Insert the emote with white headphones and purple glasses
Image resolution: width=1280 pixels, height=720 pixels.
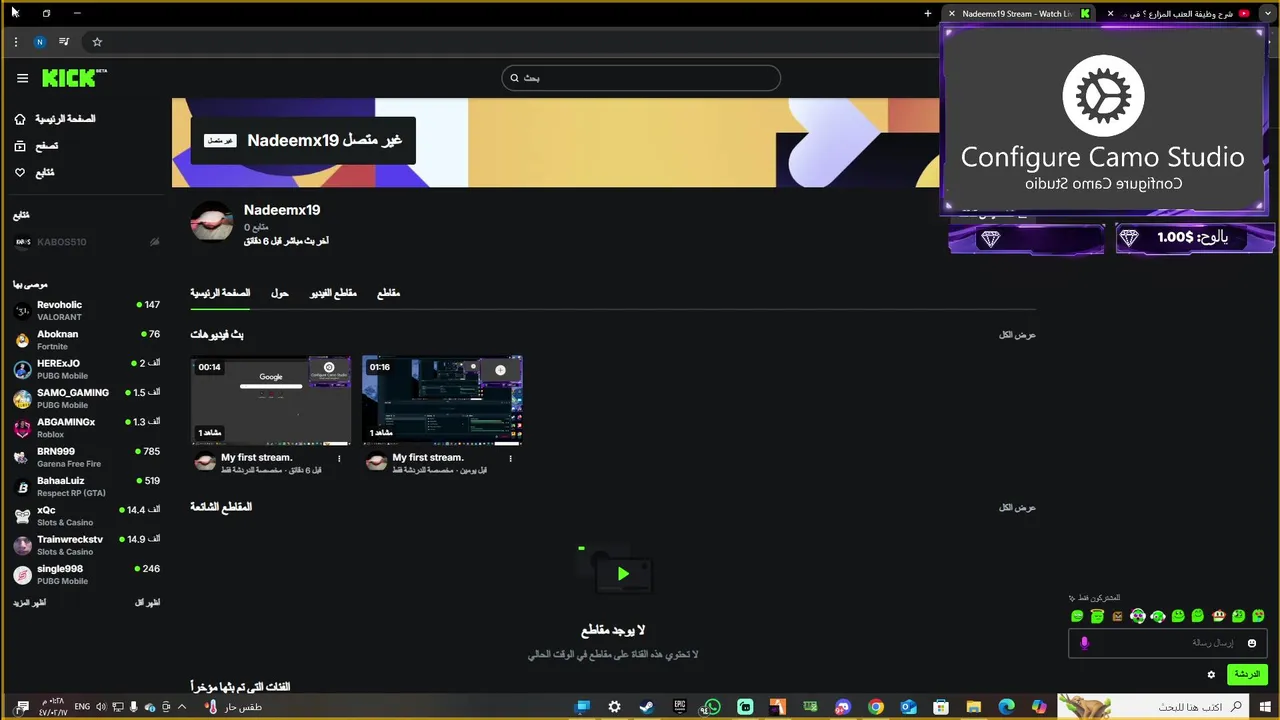pyautogui.click(x=1138, y=616)
